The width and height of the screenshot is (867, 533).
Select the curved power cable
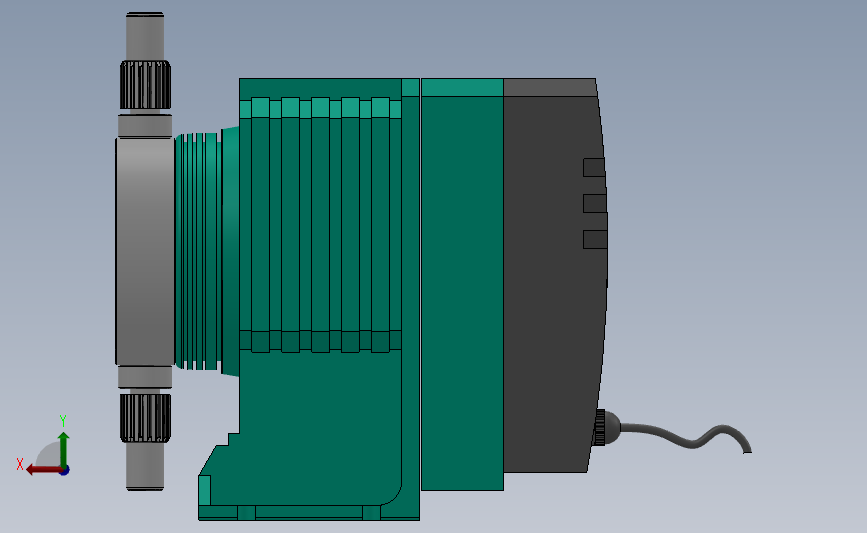click(x=686, y=437)
